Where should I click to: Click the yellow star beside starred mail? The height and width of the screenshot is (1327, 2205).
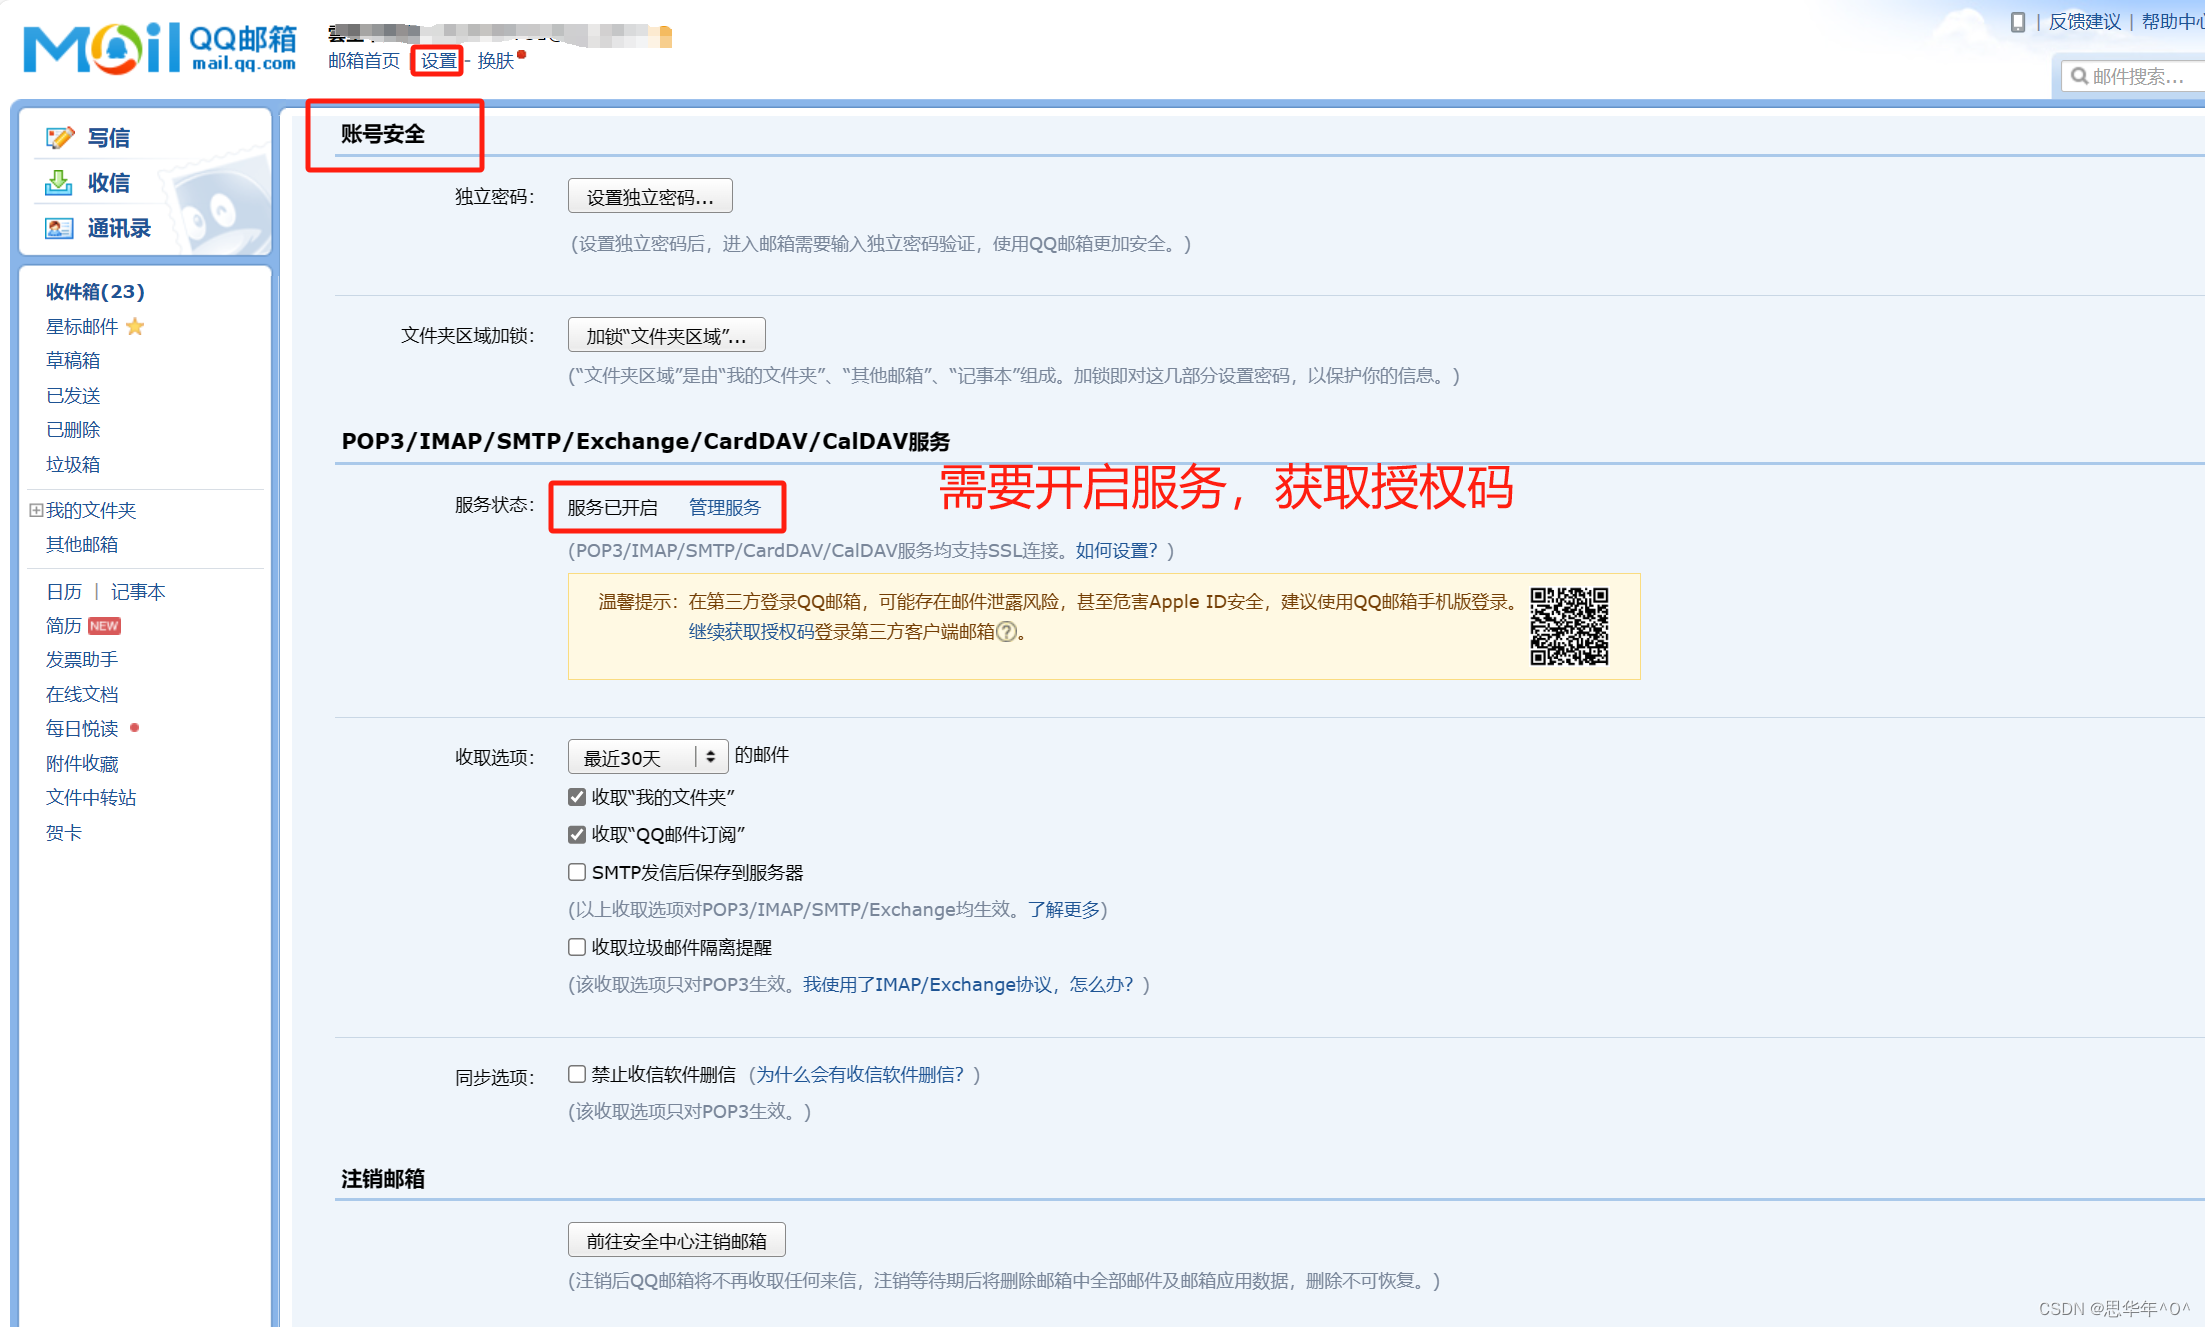135,326
